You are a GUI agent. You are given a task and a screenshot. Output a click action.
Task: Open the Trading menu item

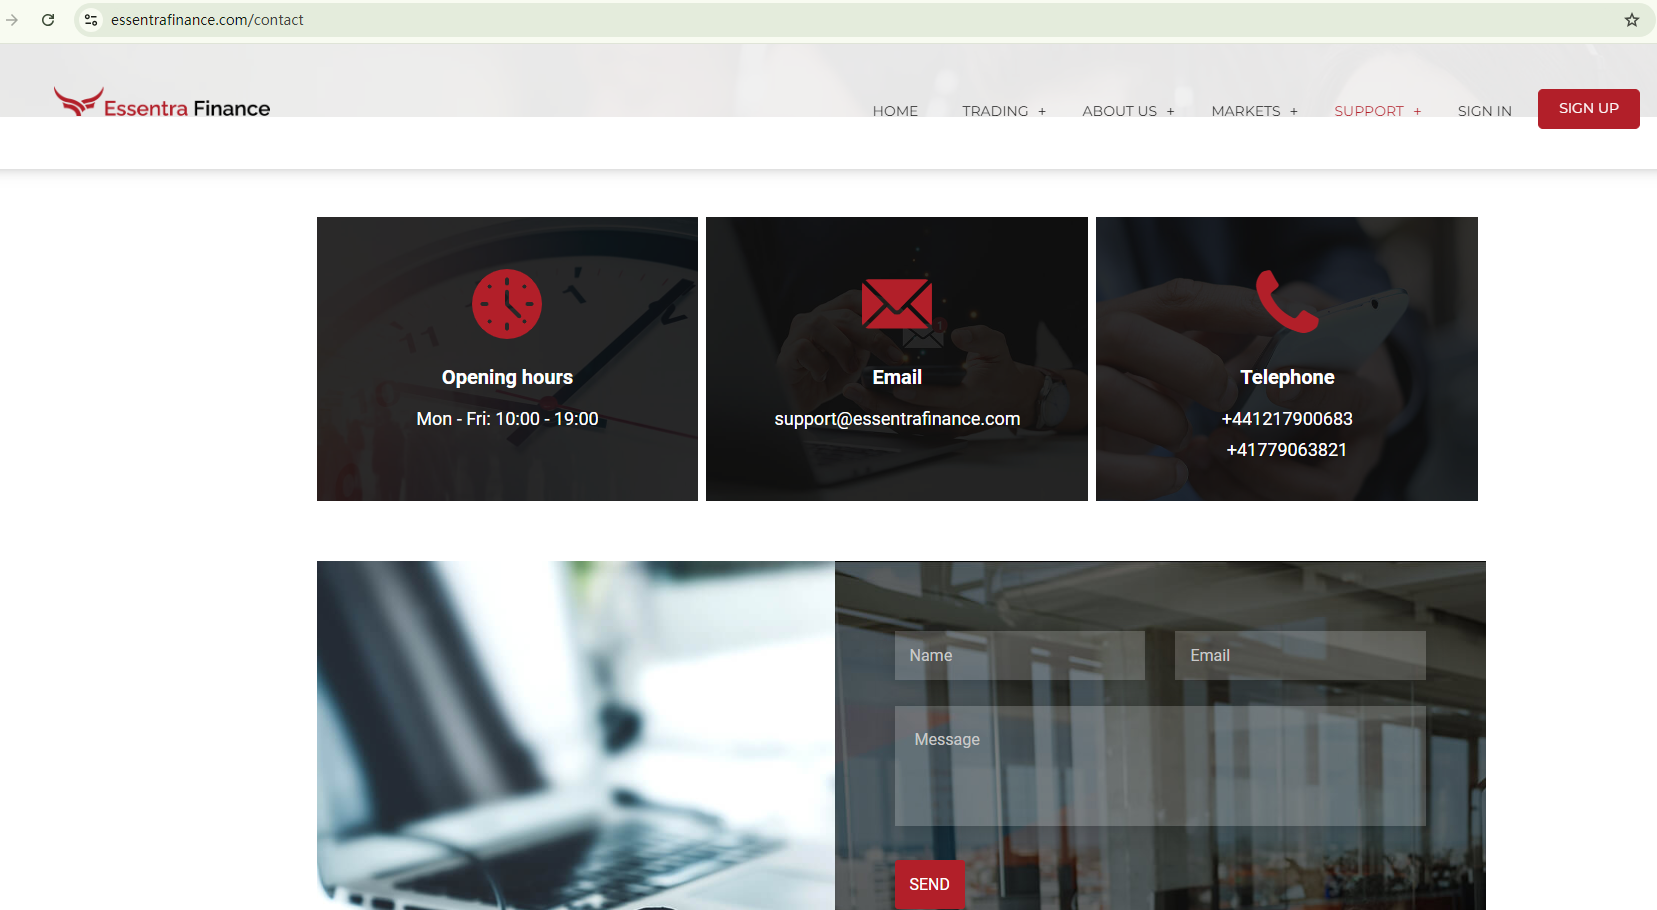tap(995, 111)
